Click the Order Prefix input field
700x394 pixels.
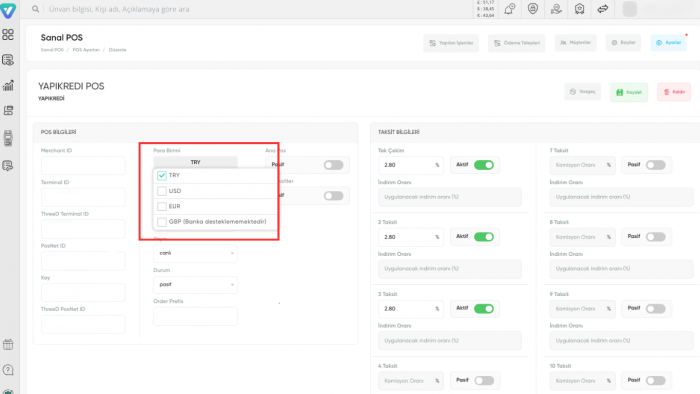(195, 316)
